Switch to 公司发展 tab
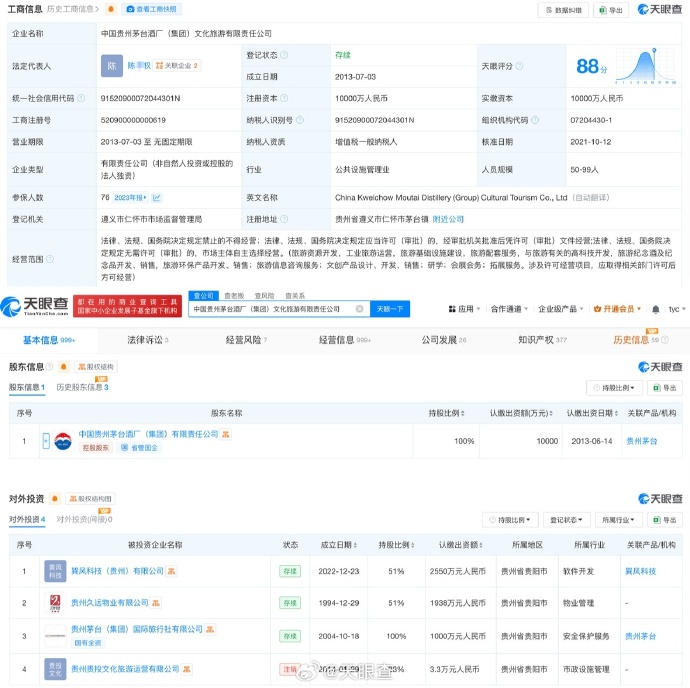The image size is (690, 688). click(x=444, y=340)
